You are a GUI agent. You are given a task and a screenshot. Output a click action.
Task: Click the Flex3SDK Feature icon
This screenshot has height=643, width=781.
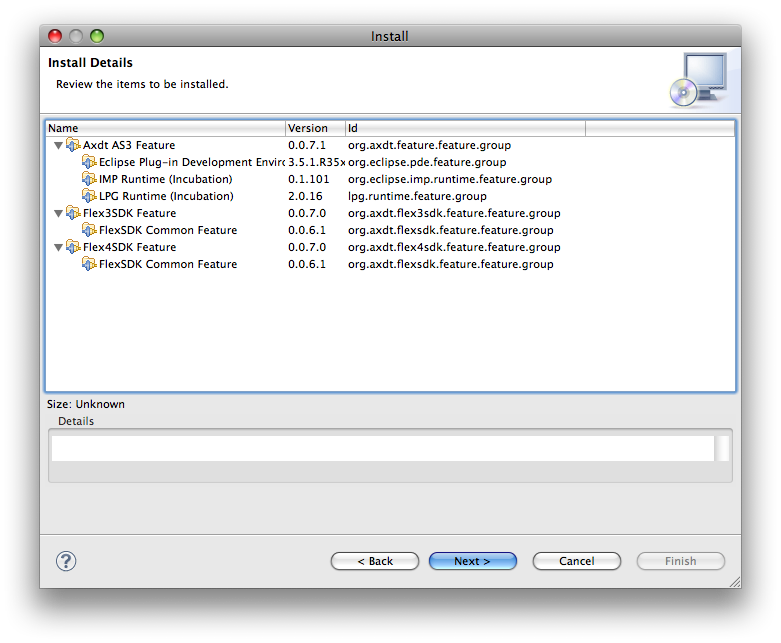pos(73,213)
